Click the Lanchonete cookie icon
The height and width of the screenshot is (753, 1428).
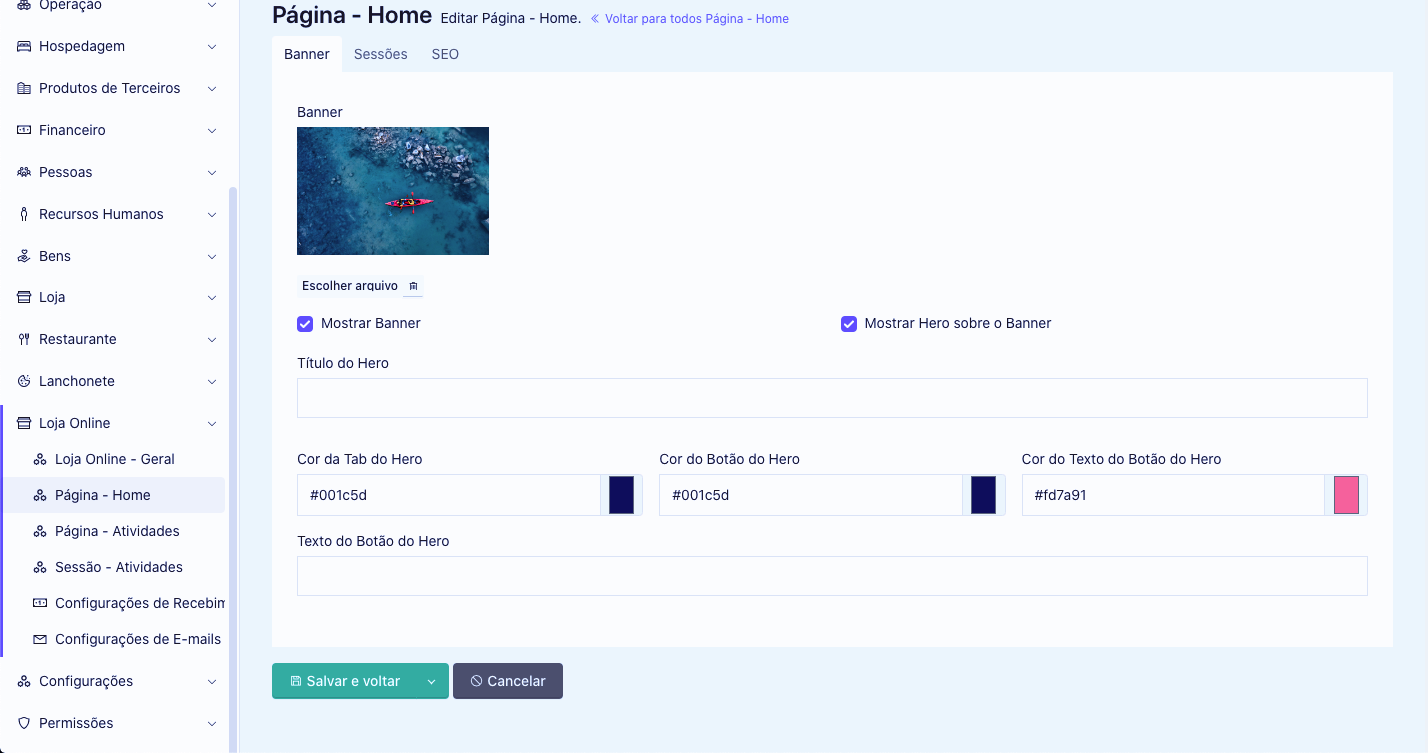coord(24,381)
